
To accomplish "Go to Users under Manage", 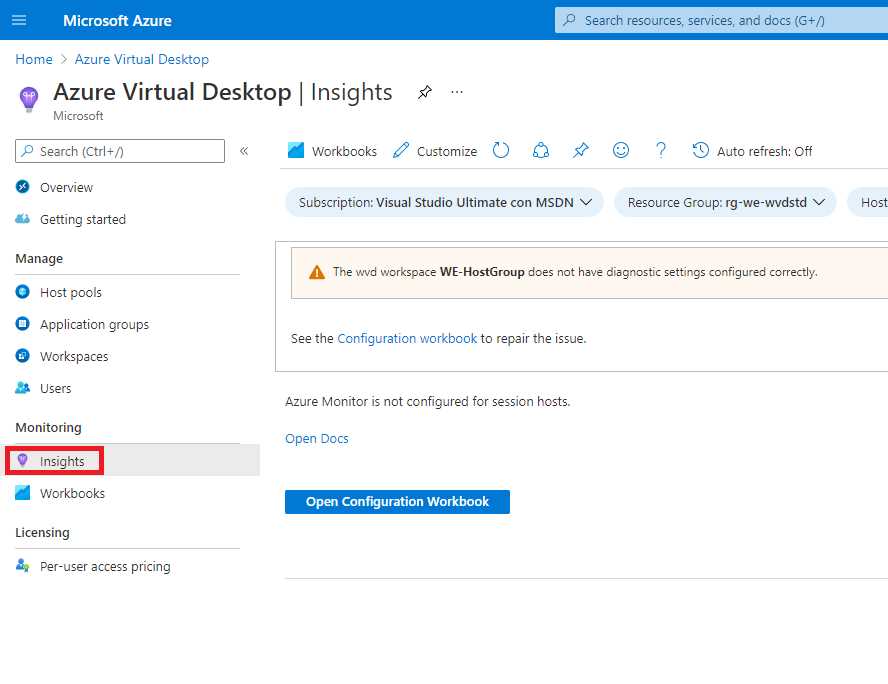I will pyautogui.click(x=57, y=388).
